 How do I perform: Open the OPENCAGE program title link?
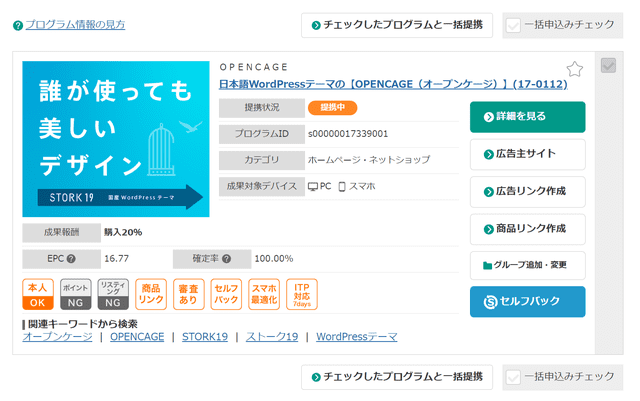point(393,84)
